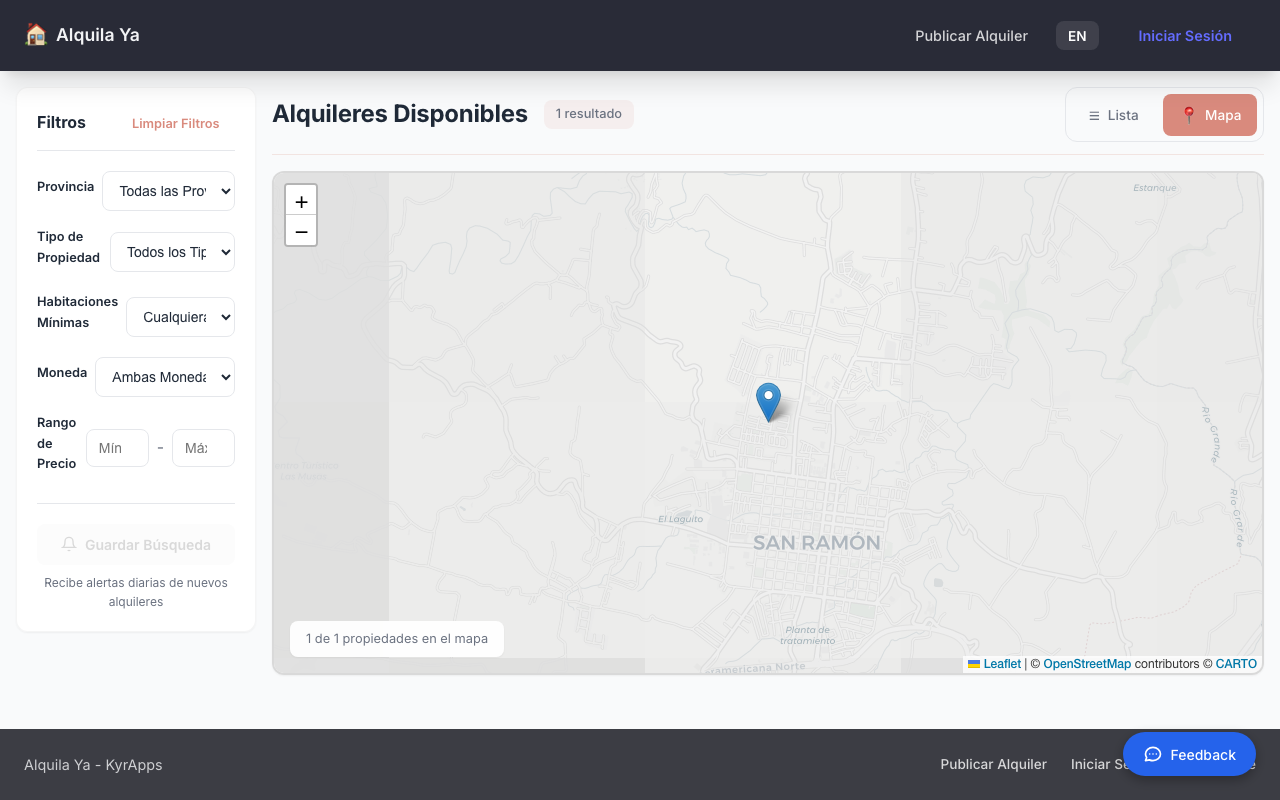Expand the Tipo de Propiedad dropdown
This screenshot has width=1280, height=800.
tap(172, 252)
